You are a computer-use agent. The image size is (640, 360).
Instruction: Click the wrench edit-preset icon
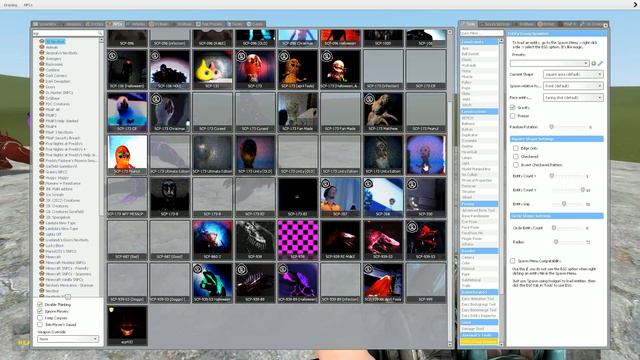[x=600, y=64]
